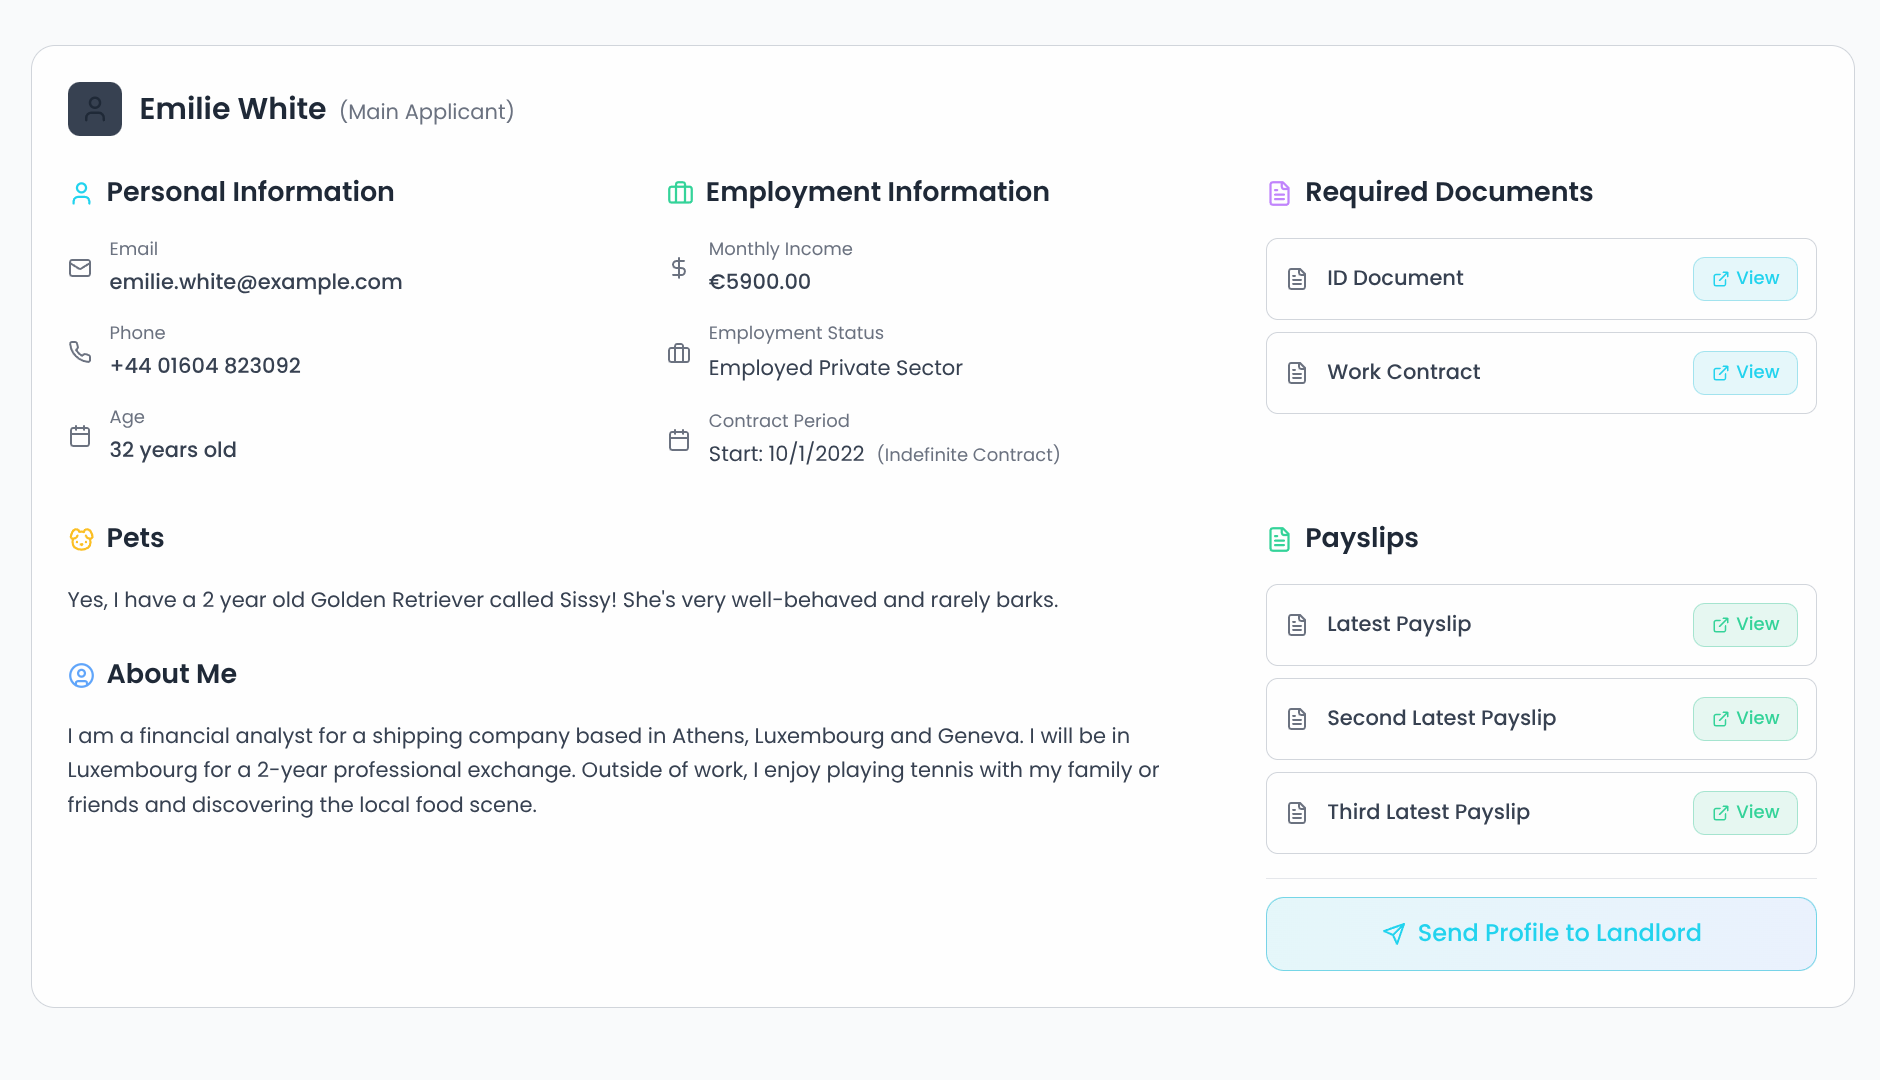Viewport: 1880px width, 1080px height.
Task: View the Work Contract
Action: 1745,372
